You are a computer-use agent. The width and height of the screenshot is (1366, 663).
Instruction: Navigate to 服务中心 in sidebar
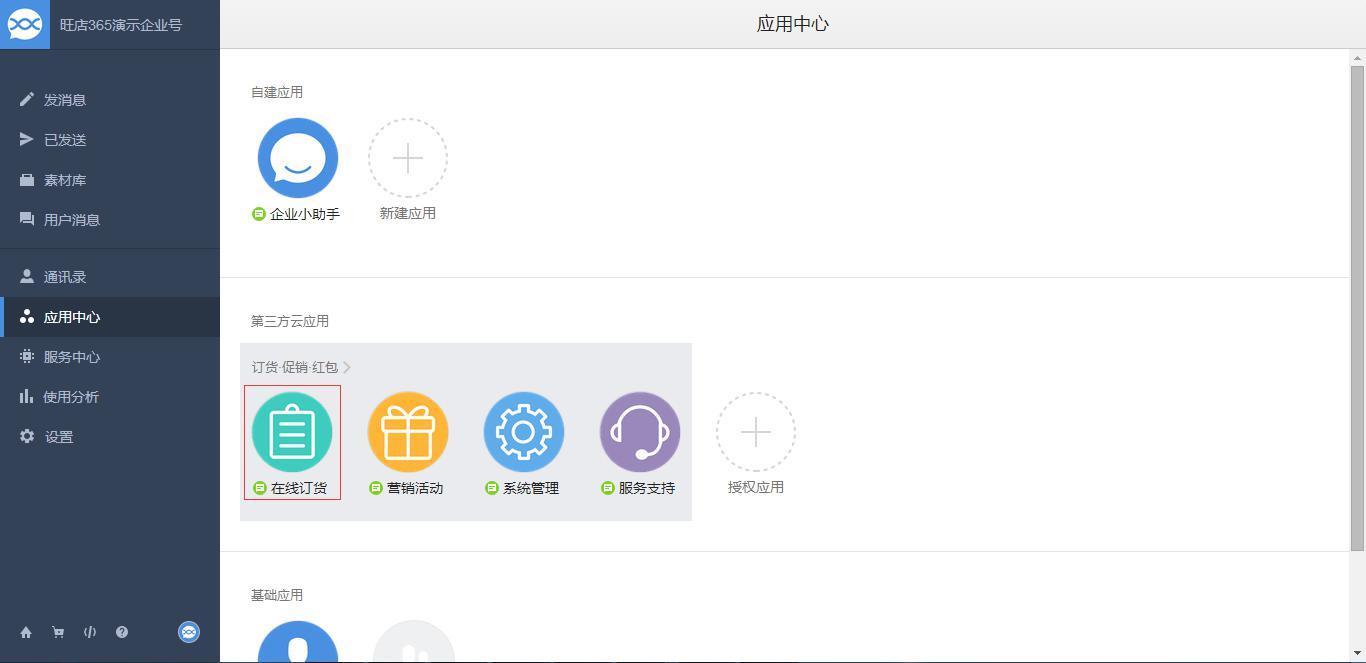pos(71,357)
